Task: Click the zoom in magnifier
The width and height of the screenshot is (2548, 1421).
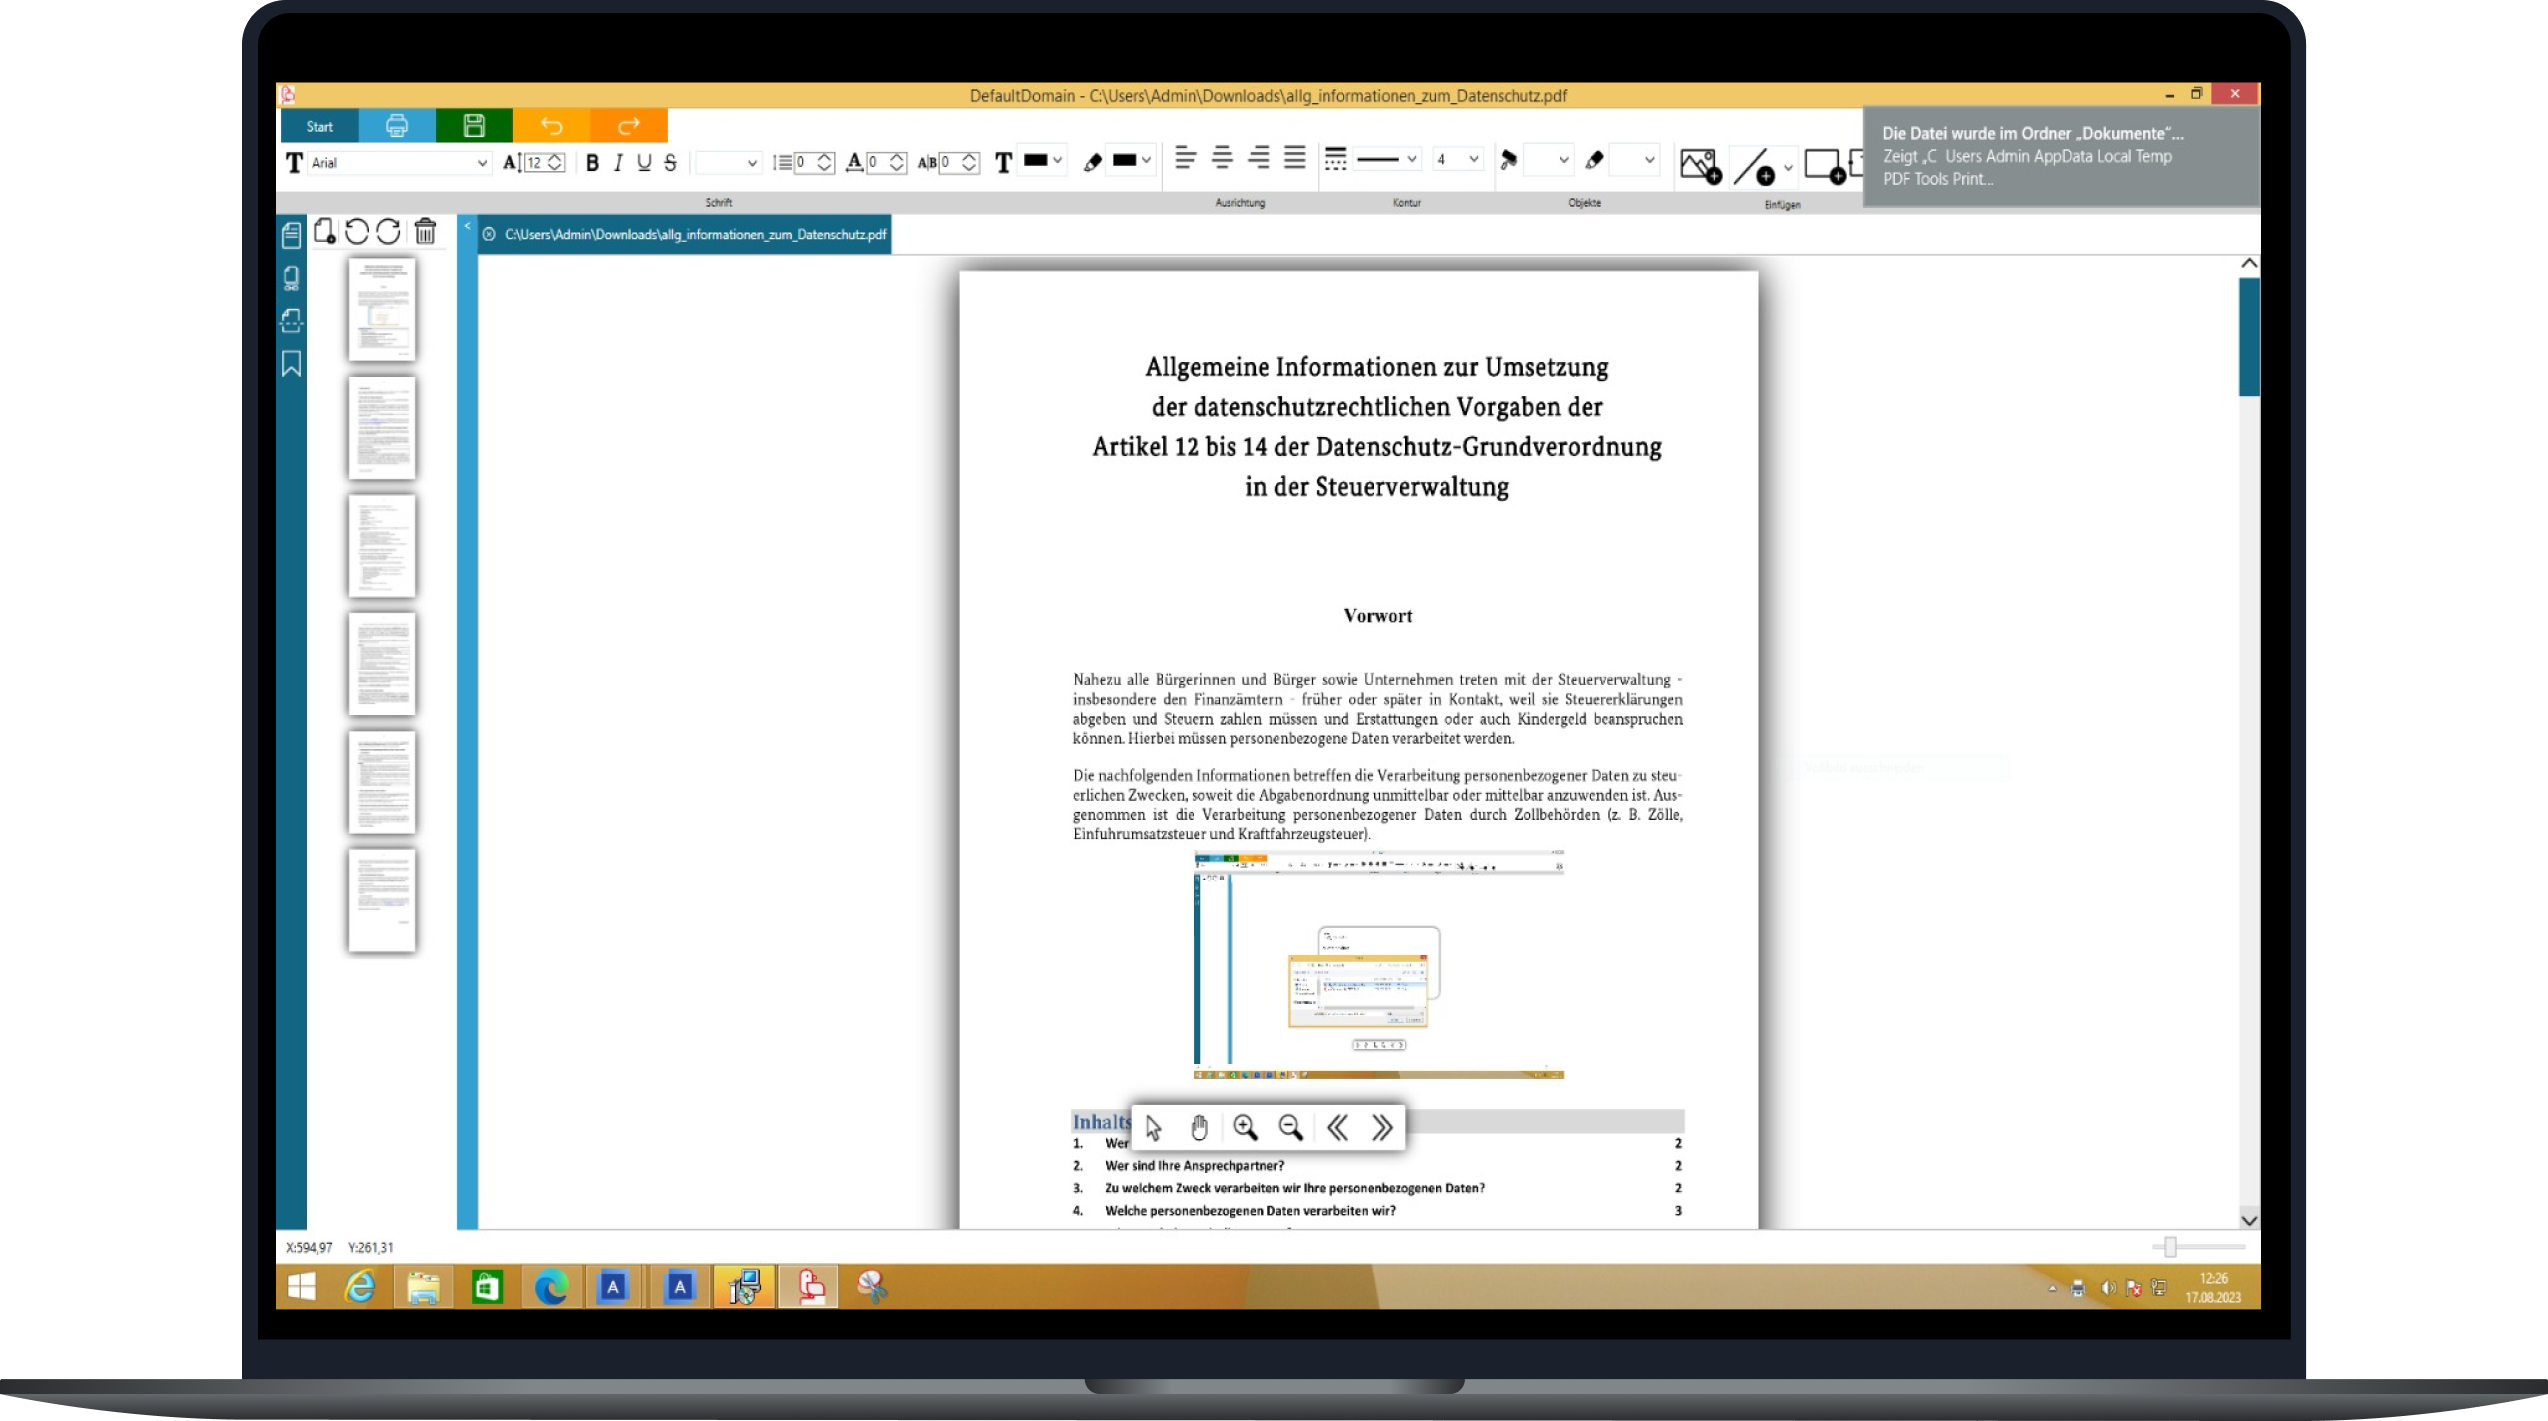Action: coord(1245,1128)
